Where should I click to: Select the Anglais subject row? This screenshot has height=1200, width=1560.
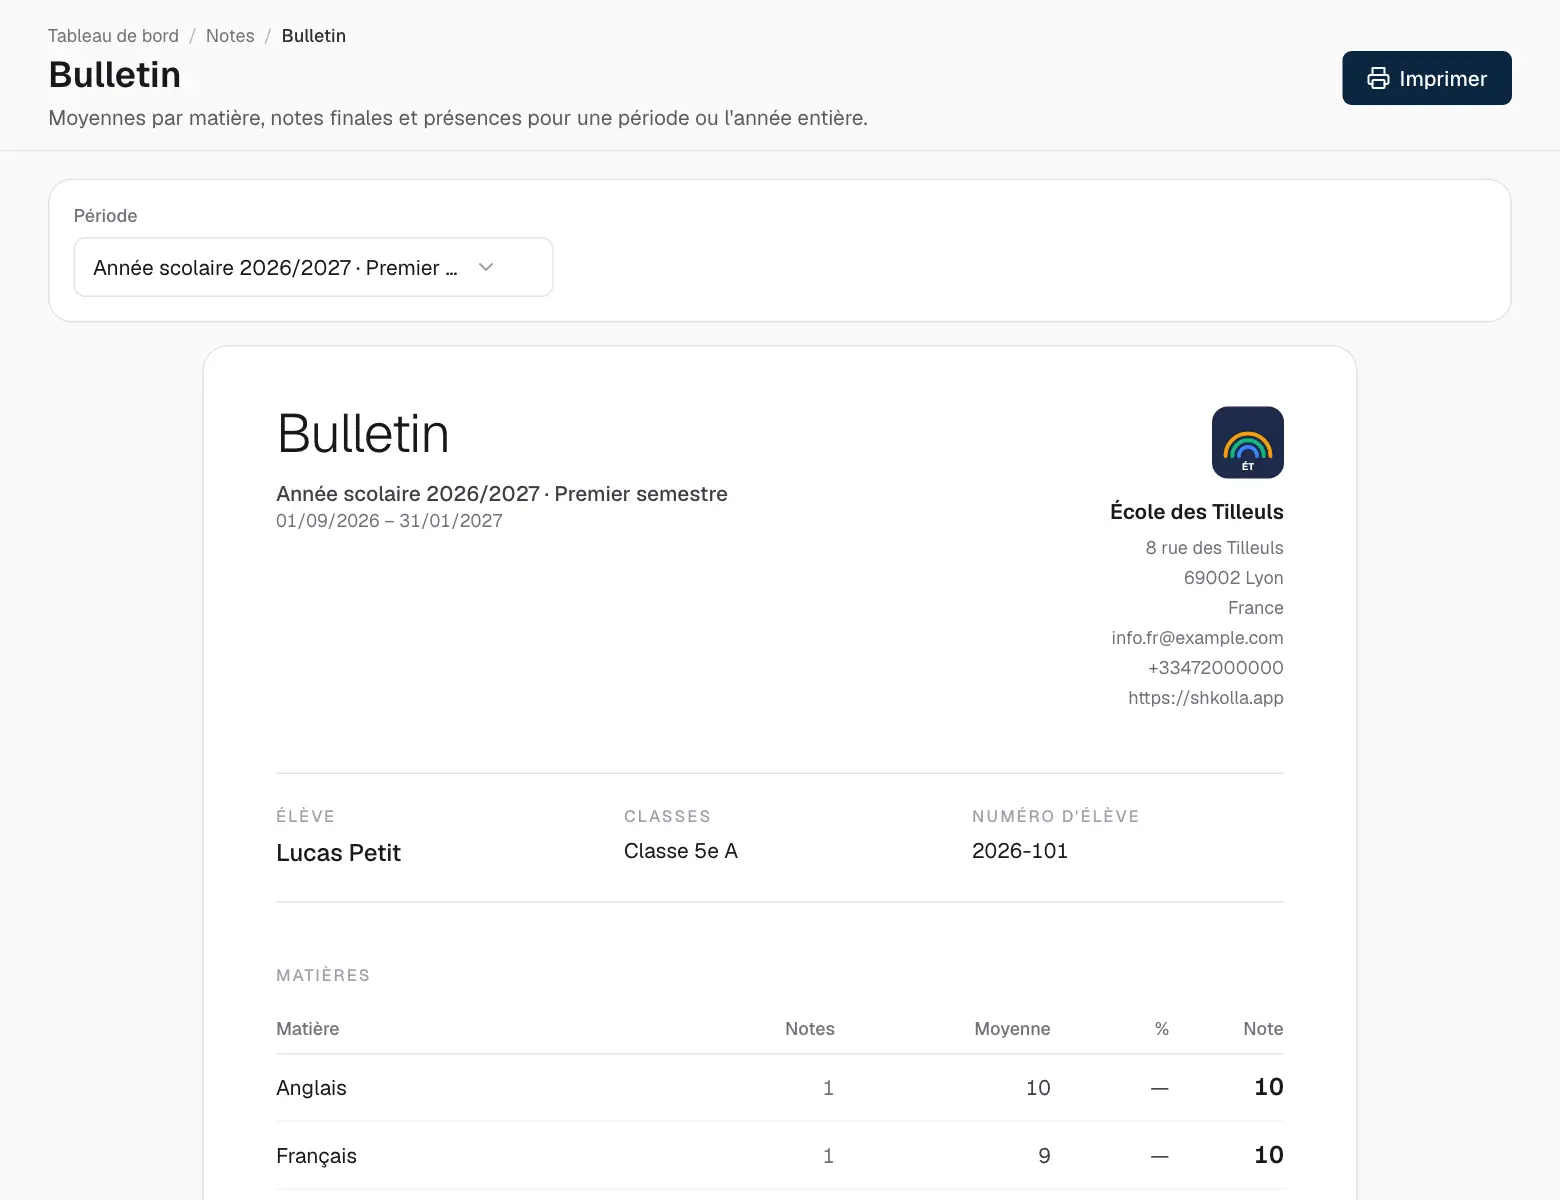[x=780, y=1088]
